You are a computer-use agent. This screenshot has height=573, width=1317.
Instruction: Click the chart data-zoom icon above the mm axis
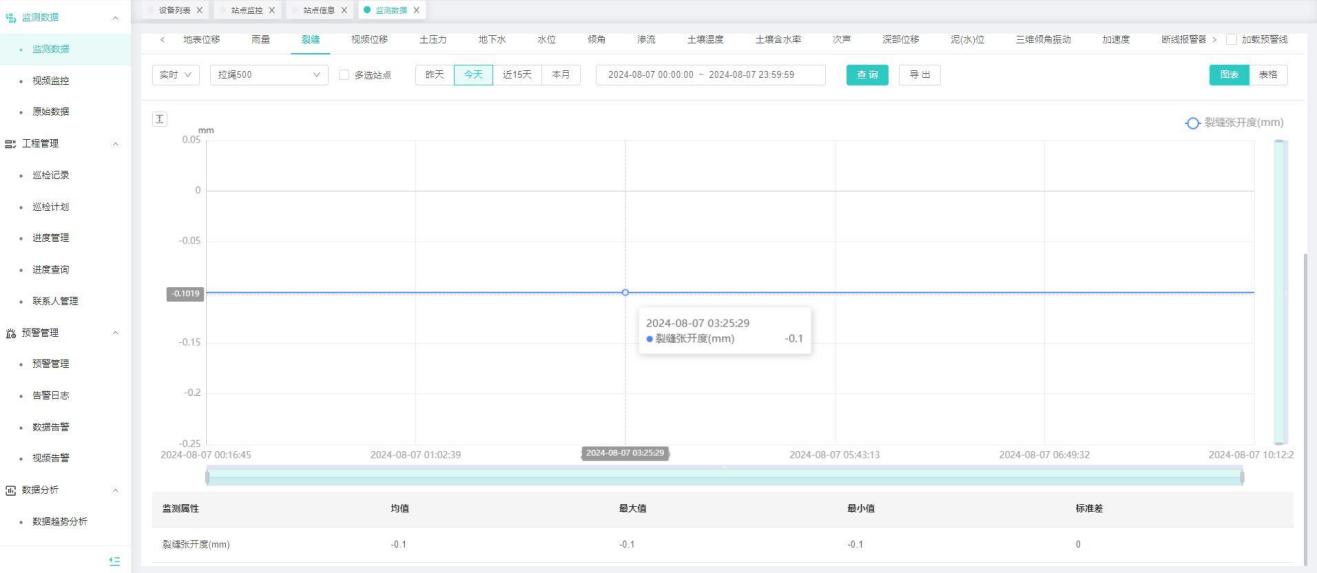pos(157,120)
